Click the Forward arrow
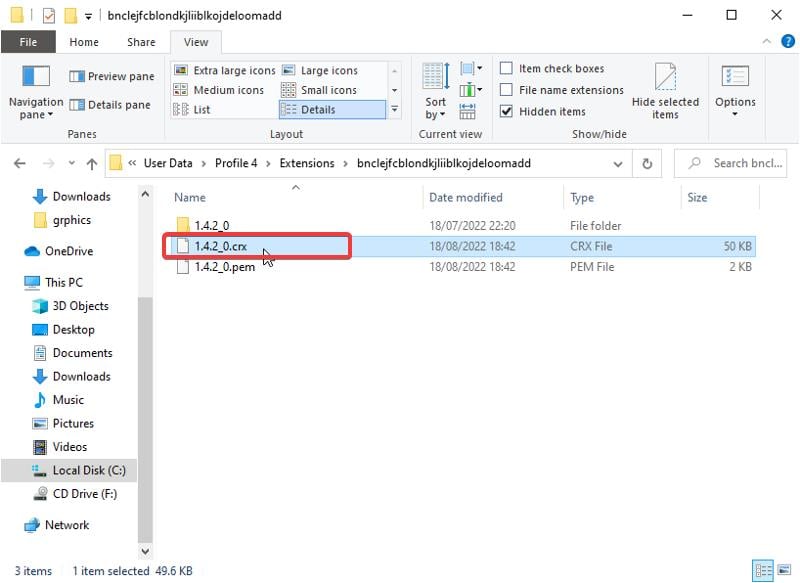800x583 pixels. point(48,163)
